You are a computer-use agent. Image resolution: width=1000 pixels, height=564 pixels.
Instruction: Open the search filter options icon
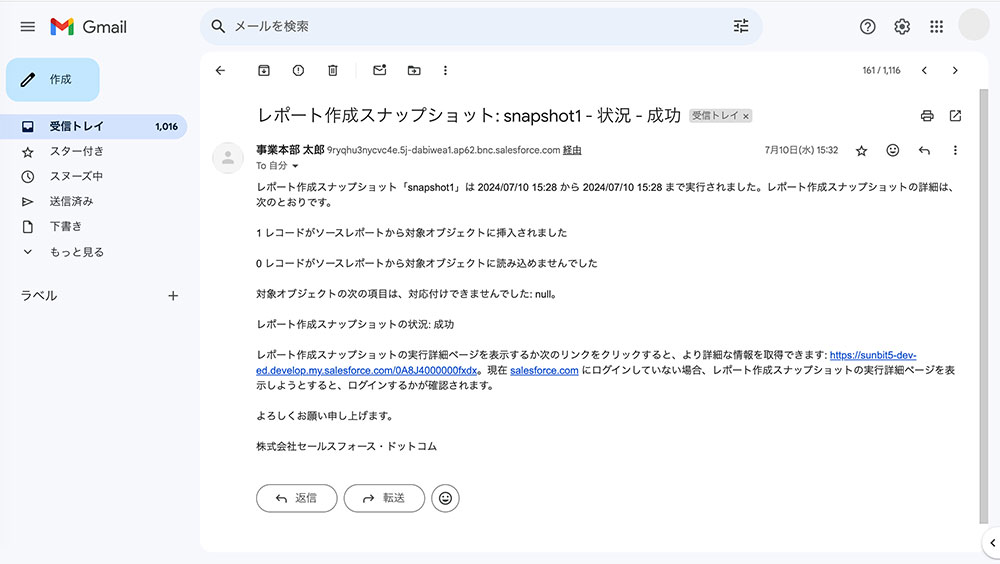click(740, 26)
